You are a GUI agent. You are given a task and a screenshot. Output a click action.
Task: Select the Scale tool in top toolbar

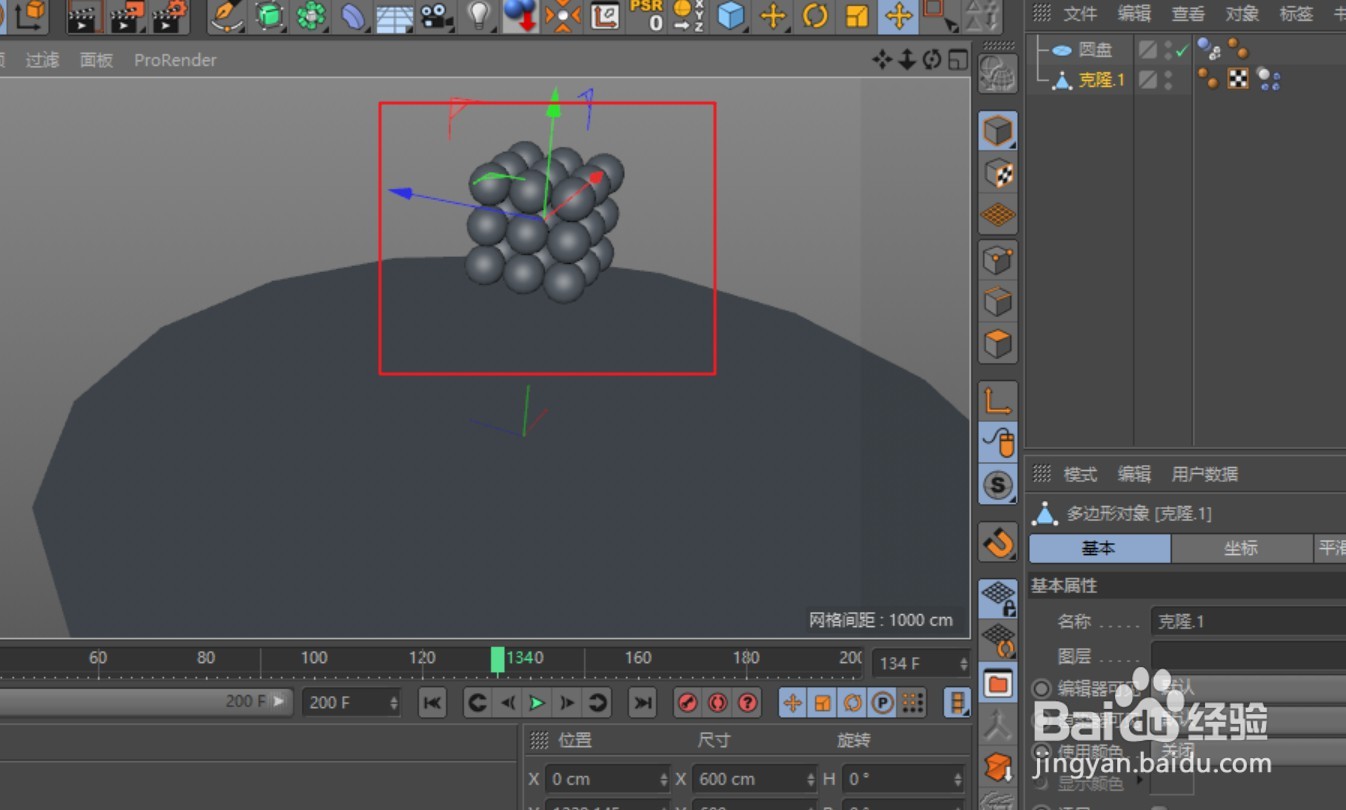857,16
